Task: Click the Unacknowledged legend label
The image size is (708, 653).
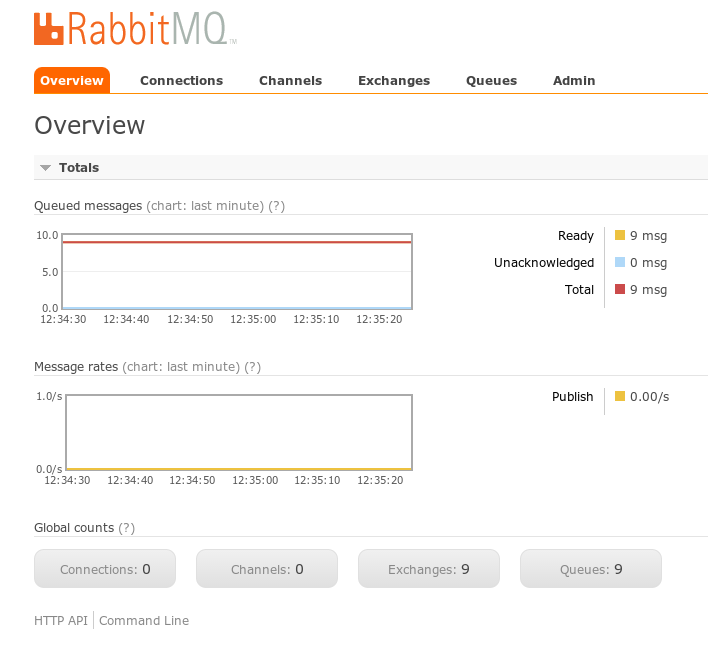Action: (x=544, y=263)
